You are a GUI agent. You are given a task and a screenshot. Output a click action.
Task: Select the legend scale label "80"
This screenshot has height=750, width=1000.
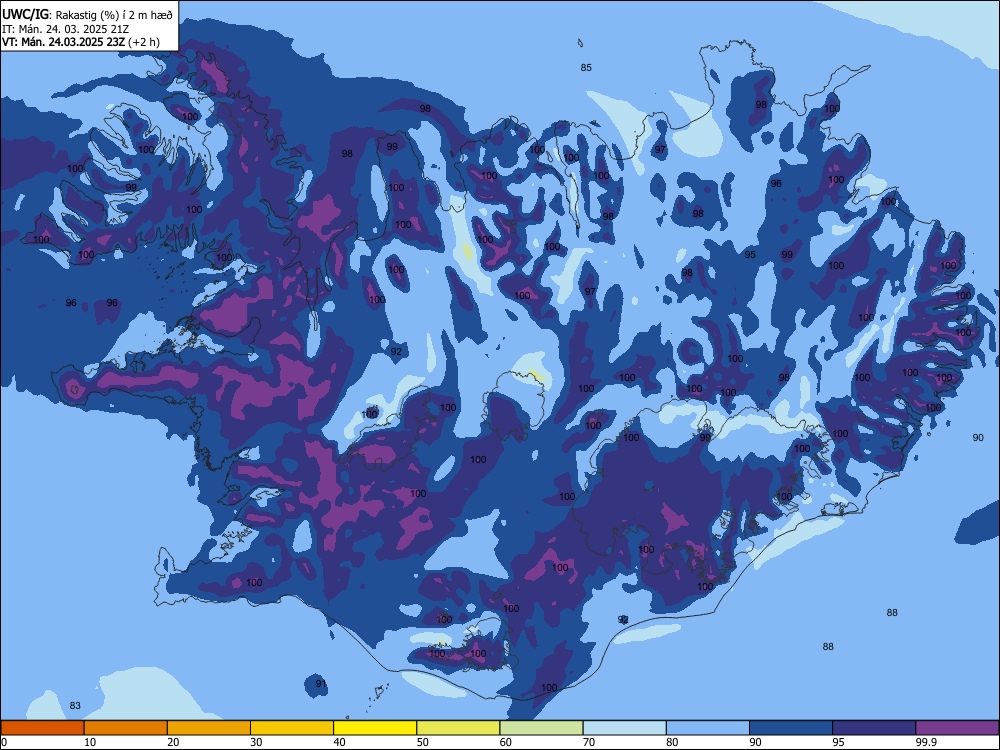672,742
